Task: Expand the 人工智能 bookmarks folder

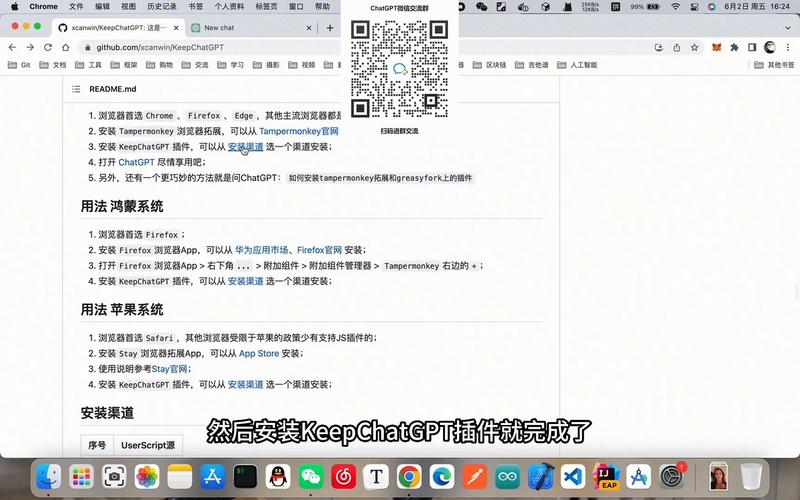Action: coord(577,65)
